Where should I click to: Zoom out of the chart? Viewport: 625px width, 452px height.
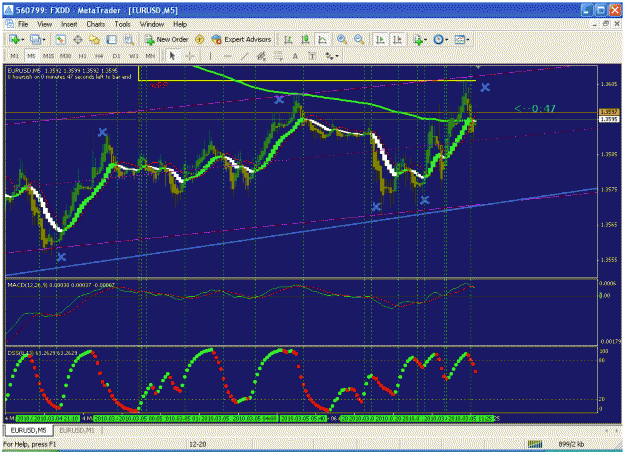[x=359, y=39]
